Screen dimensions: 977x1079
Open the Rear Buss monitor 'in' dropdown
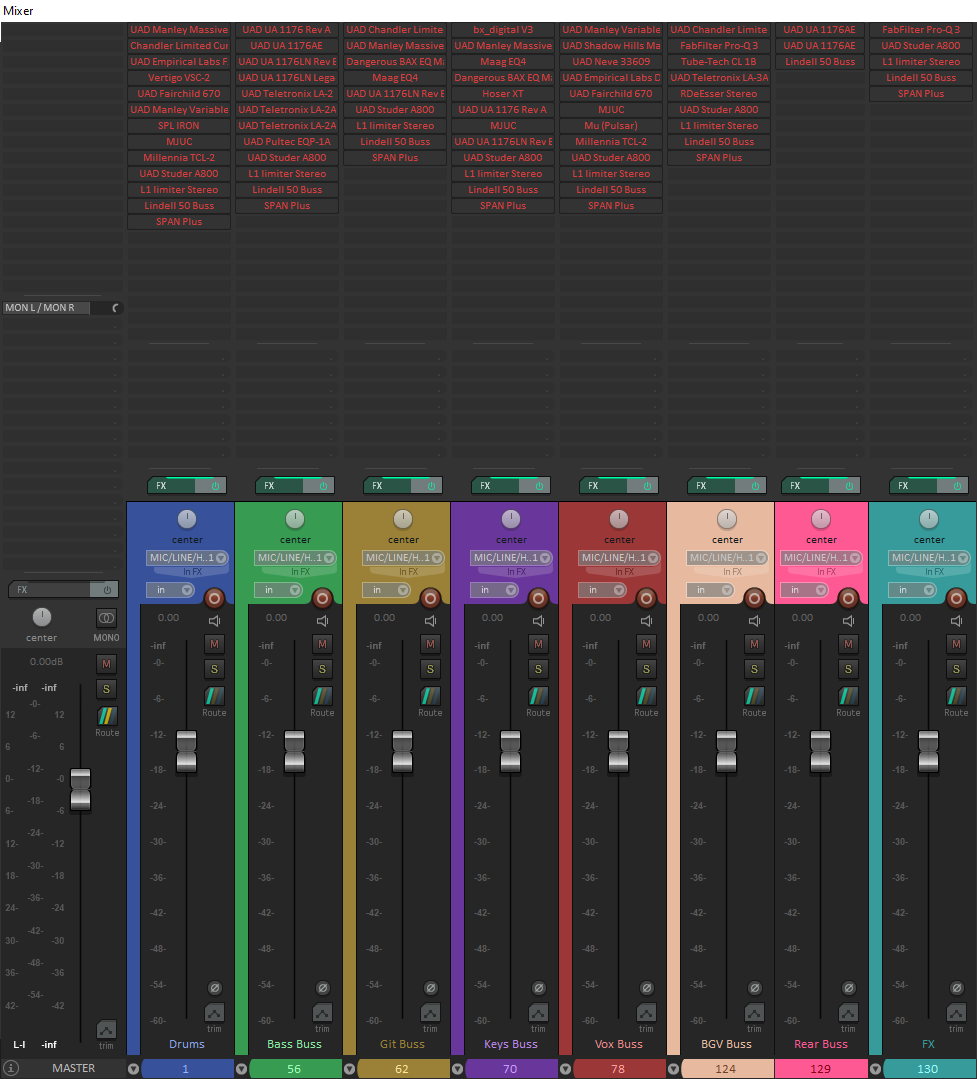(804, 590)
